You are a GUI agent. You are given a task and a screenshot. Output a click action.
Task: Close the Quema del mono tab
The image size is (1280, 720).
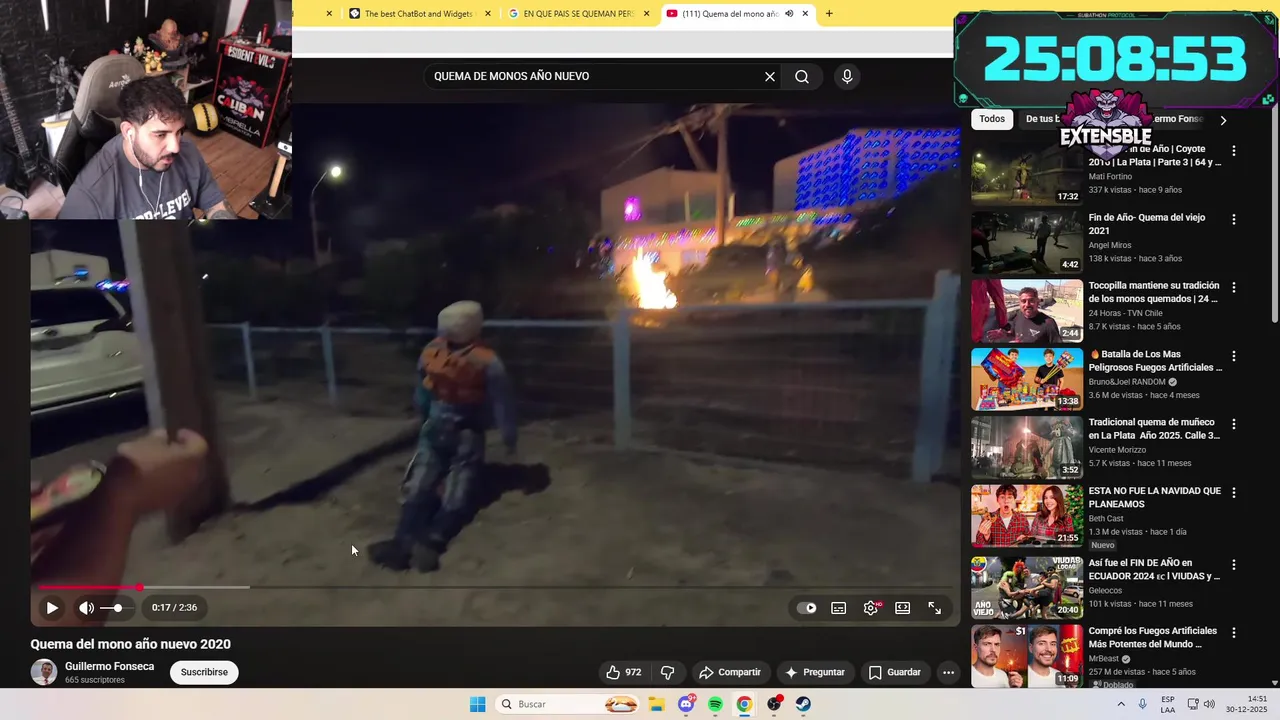(805, 14)
